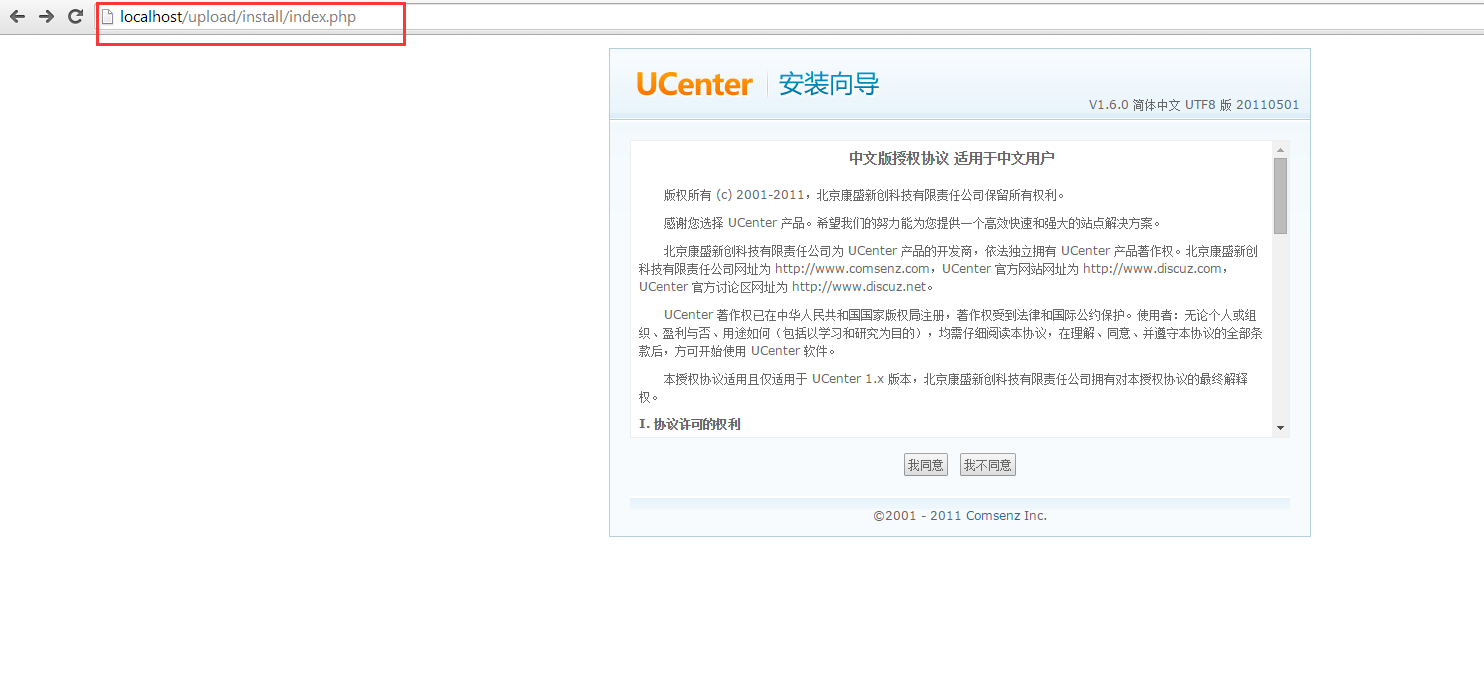Click the http://www.discuz.net URL text
This screenshot has height=683, width=1484.
pyautogui.click(x=860, y=287)
